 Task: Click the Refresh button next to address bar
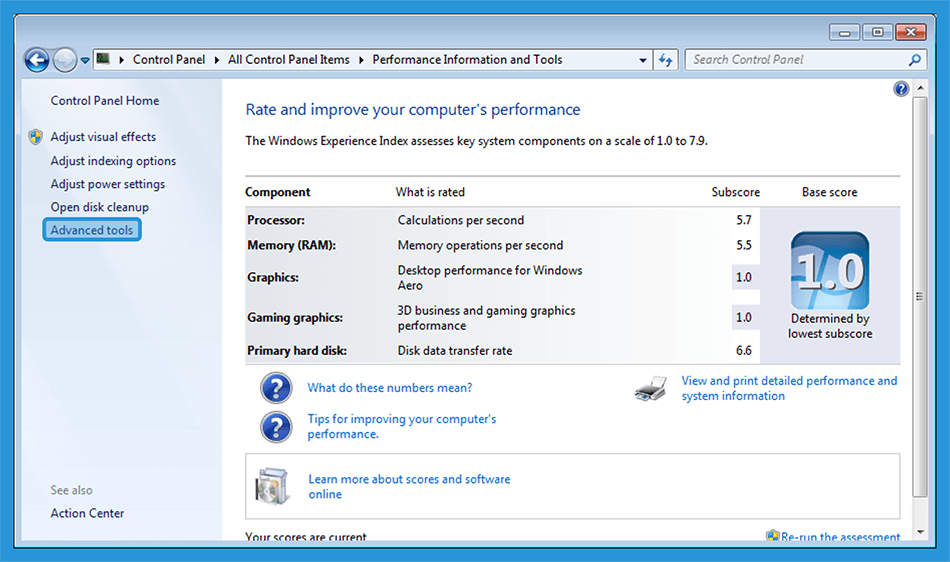click(665, 60)
